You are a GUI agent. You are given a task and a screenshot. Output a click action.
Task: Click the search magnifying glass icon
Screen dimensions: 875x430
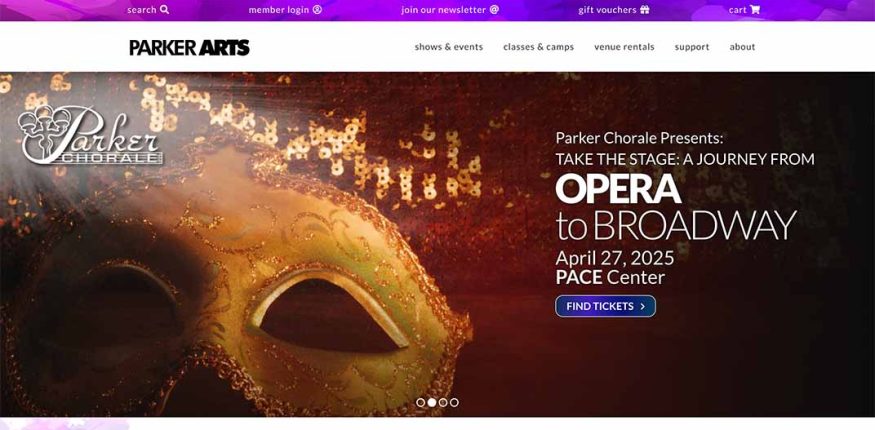click(x=164, y=9)
